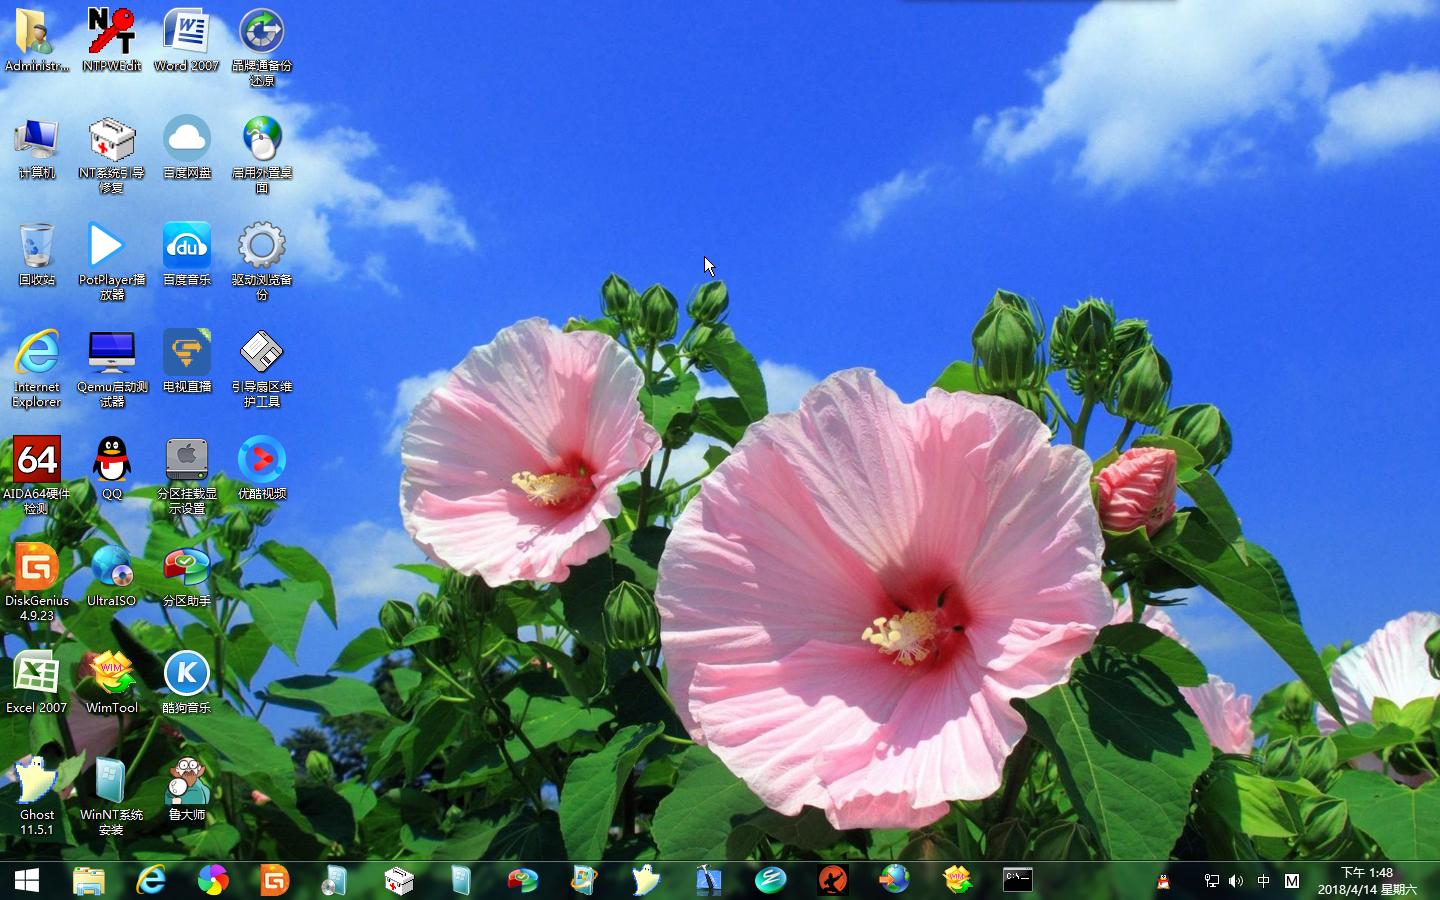
Task: Open the Administrator folder icon
Action: 37,40
